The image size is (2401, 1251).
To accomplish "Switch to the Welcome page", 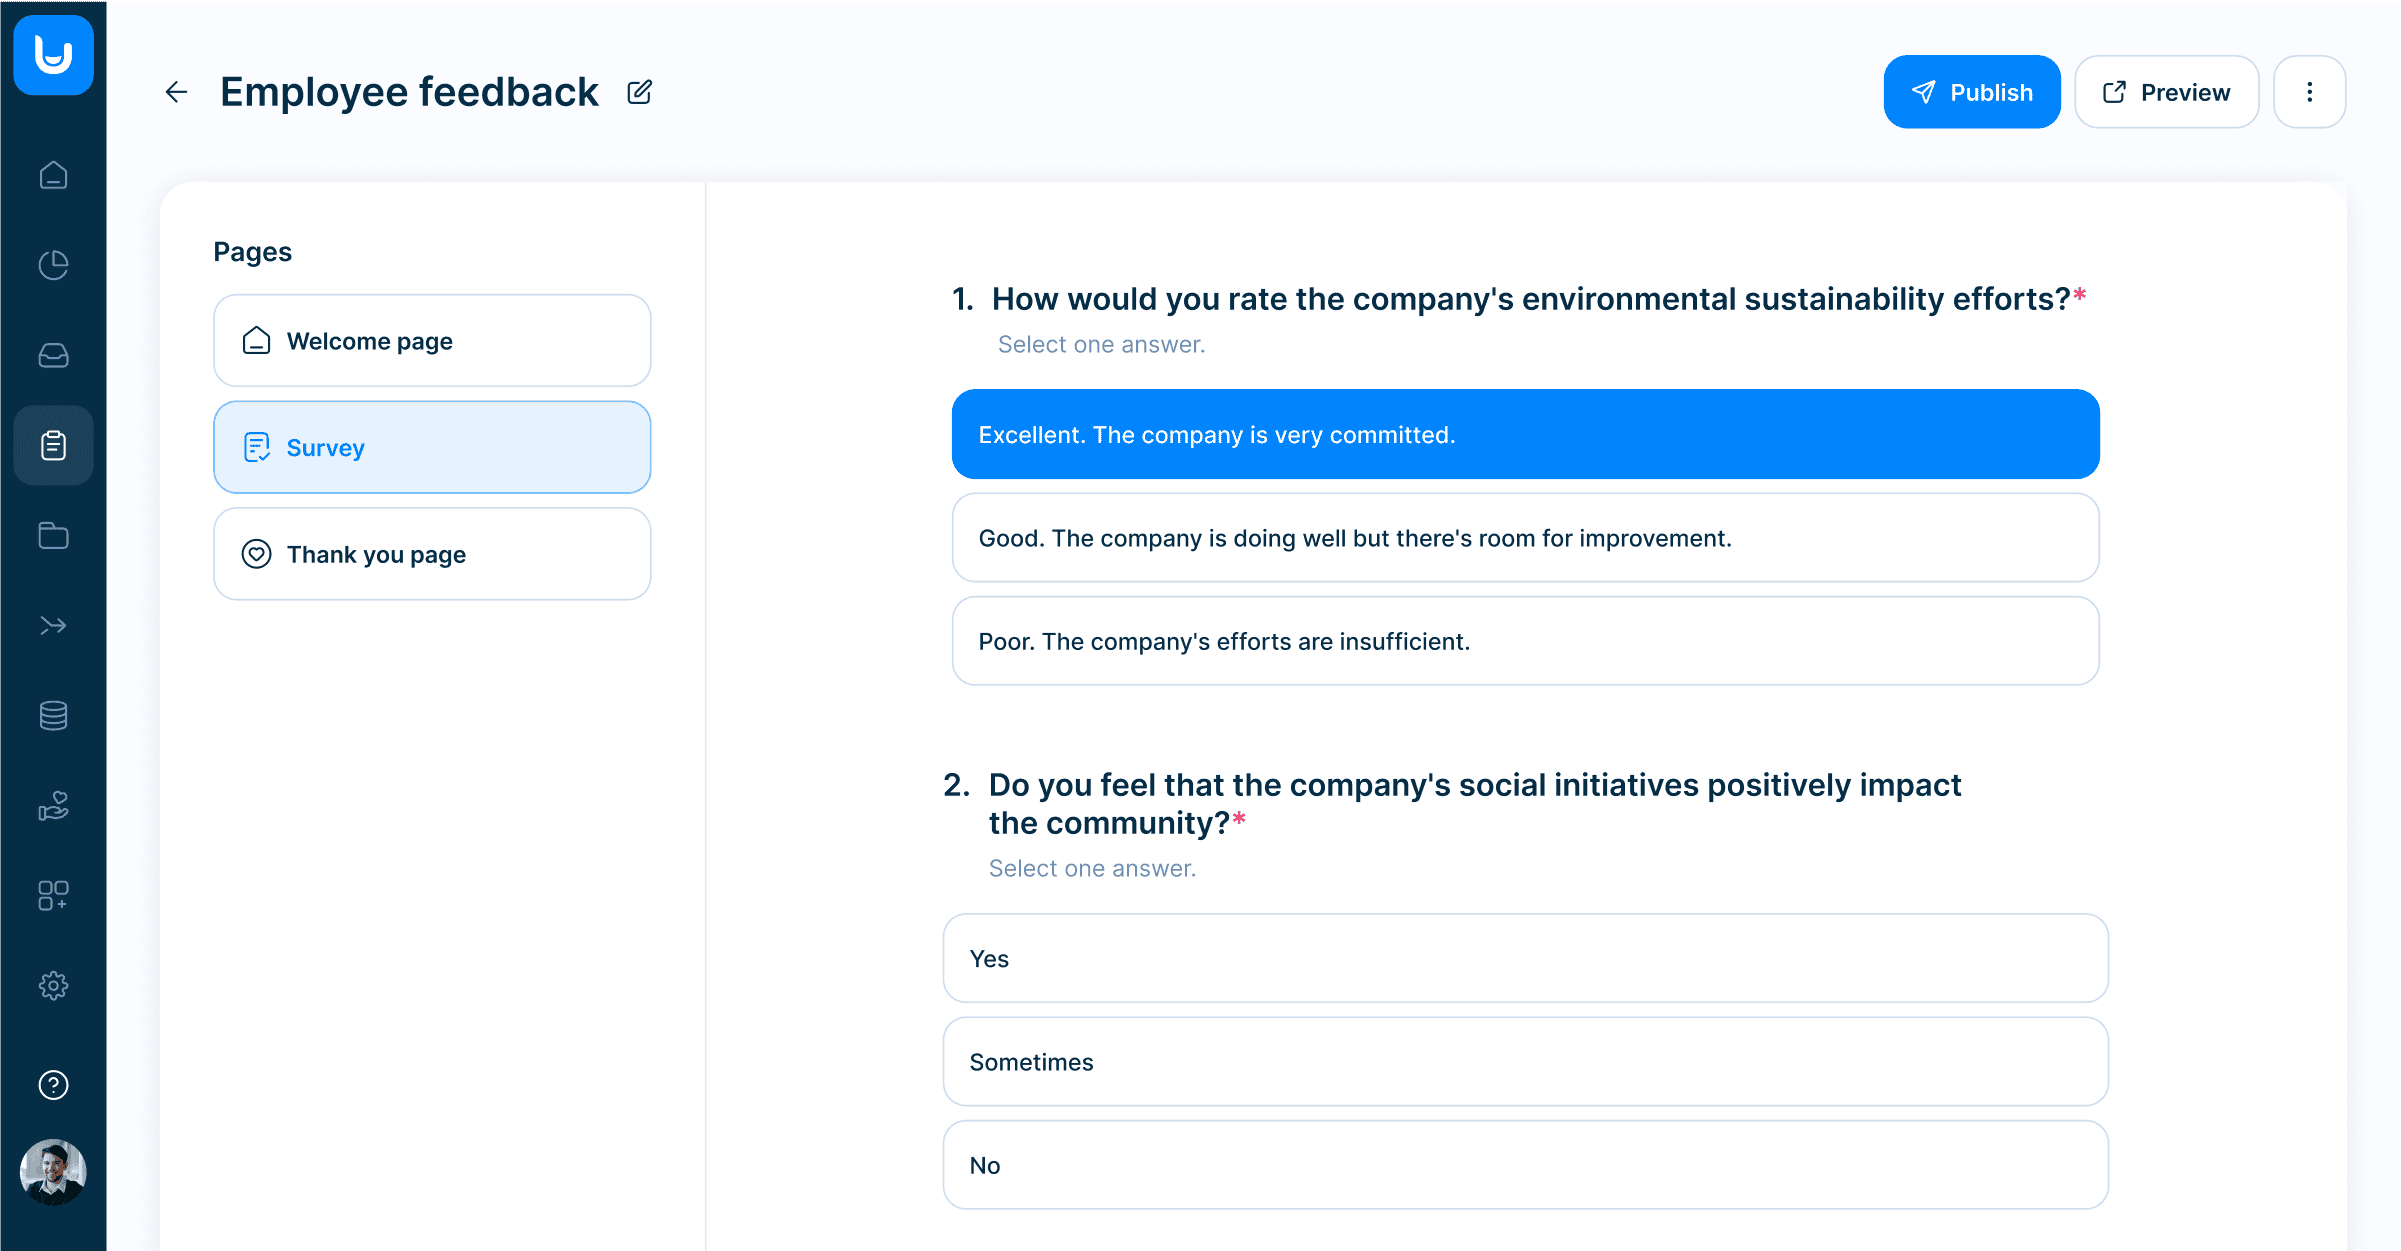I will pyautogui.click(x=432, y=340).
